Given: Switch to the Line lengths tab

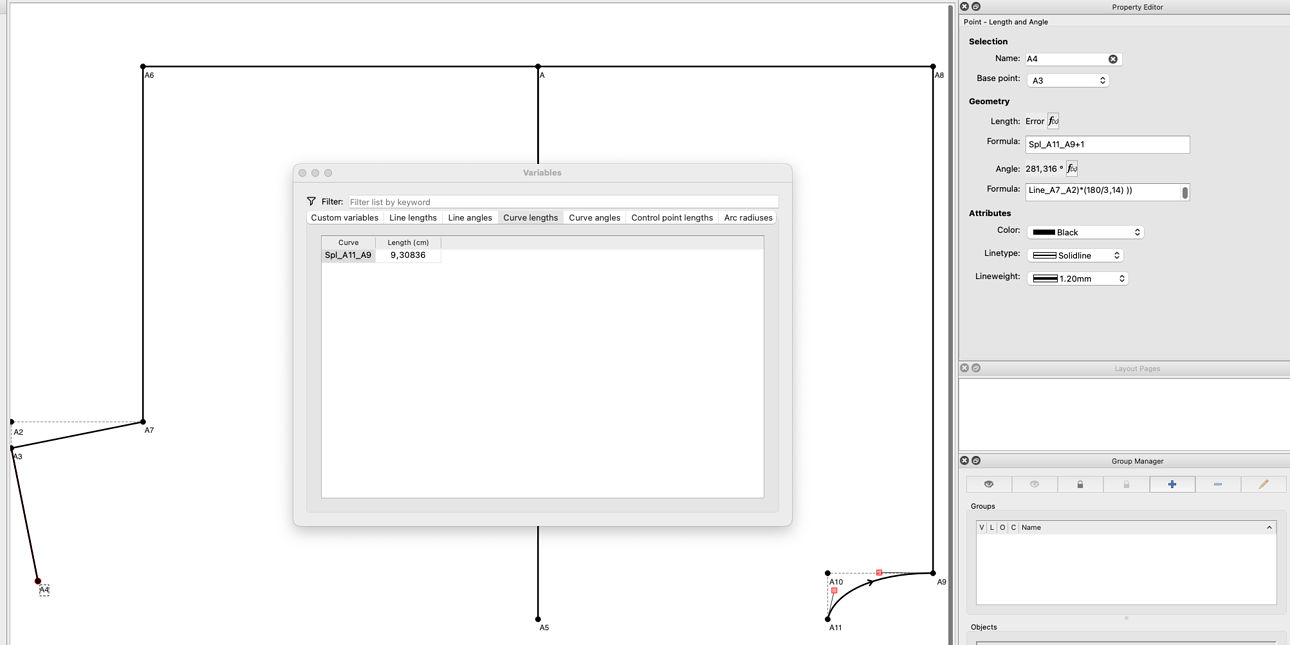Looking at the screenshot, I should tap(413, 217).
